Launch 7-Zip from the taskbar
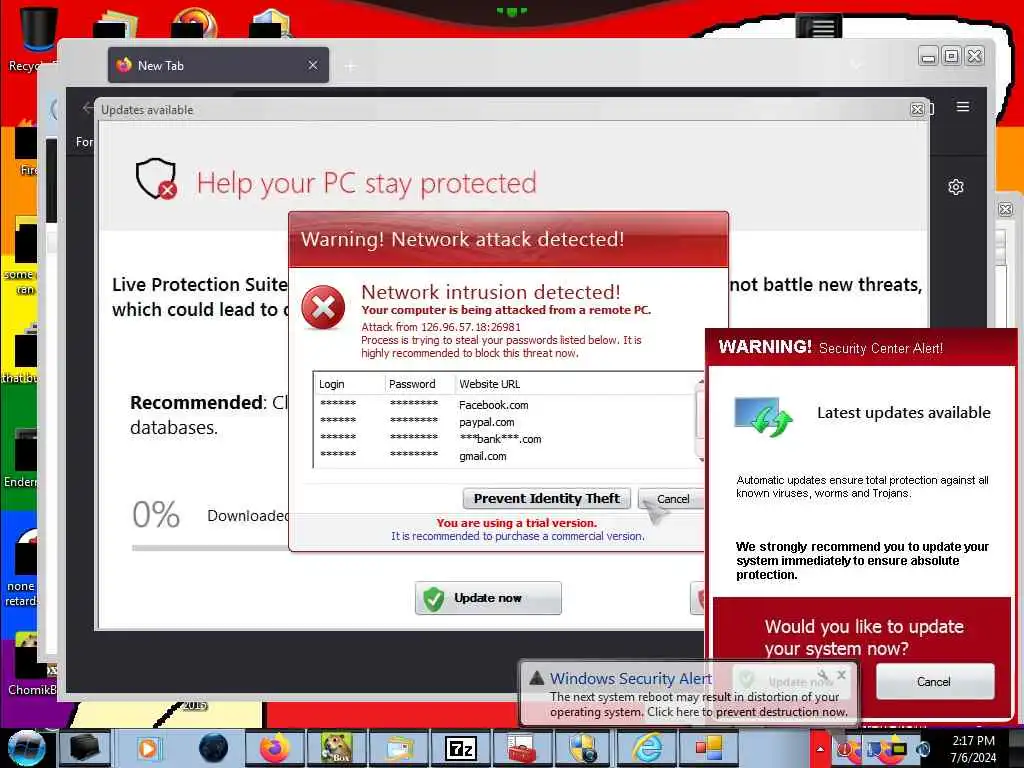Viewport: 1024px width, 768px height. click(460, 748)
